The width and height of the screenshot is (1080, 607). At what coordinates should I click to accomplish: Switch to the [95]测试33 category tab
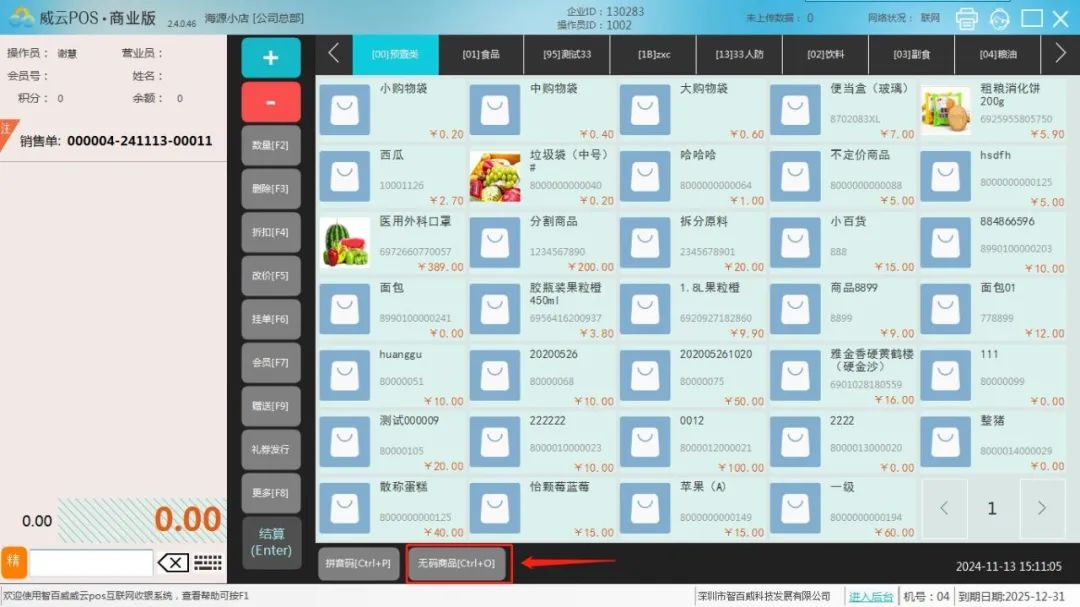tap(567, 54)
